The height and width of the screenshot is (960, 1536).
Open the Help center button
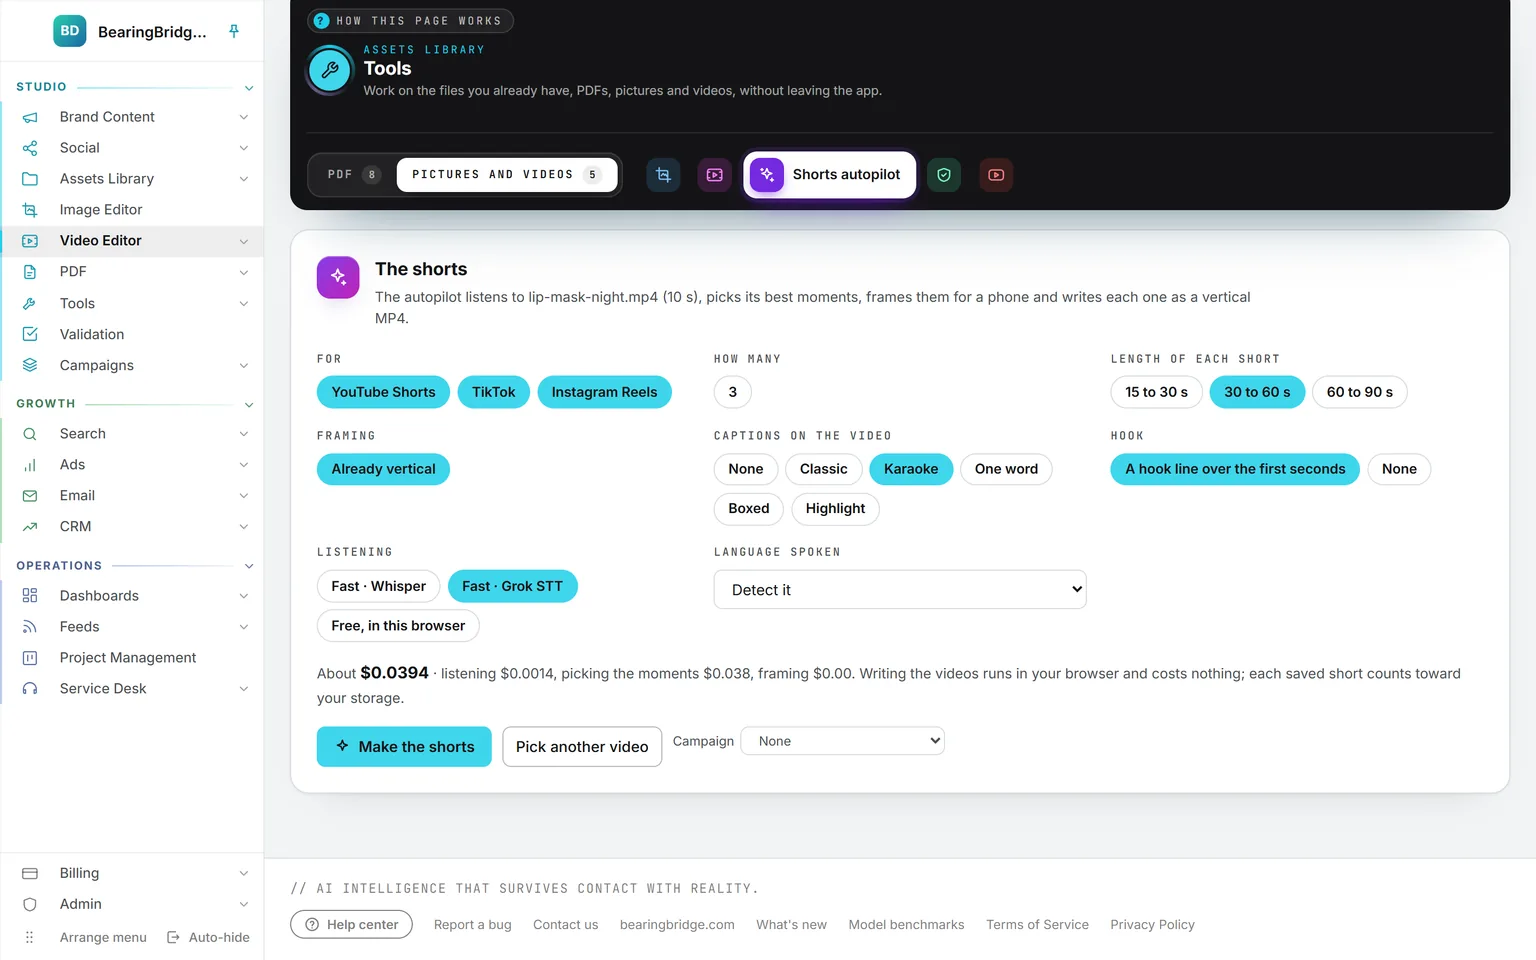tap(351, 925)
